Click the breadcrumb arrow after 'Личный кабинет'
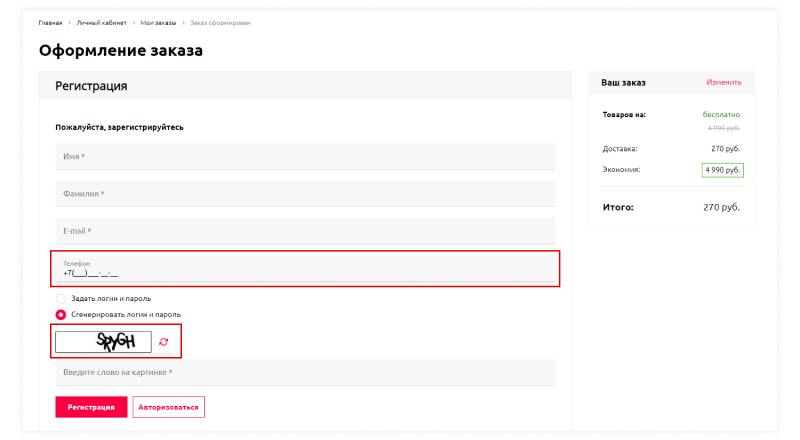Viewport: 800px width, 440px height. pos(134,23)
